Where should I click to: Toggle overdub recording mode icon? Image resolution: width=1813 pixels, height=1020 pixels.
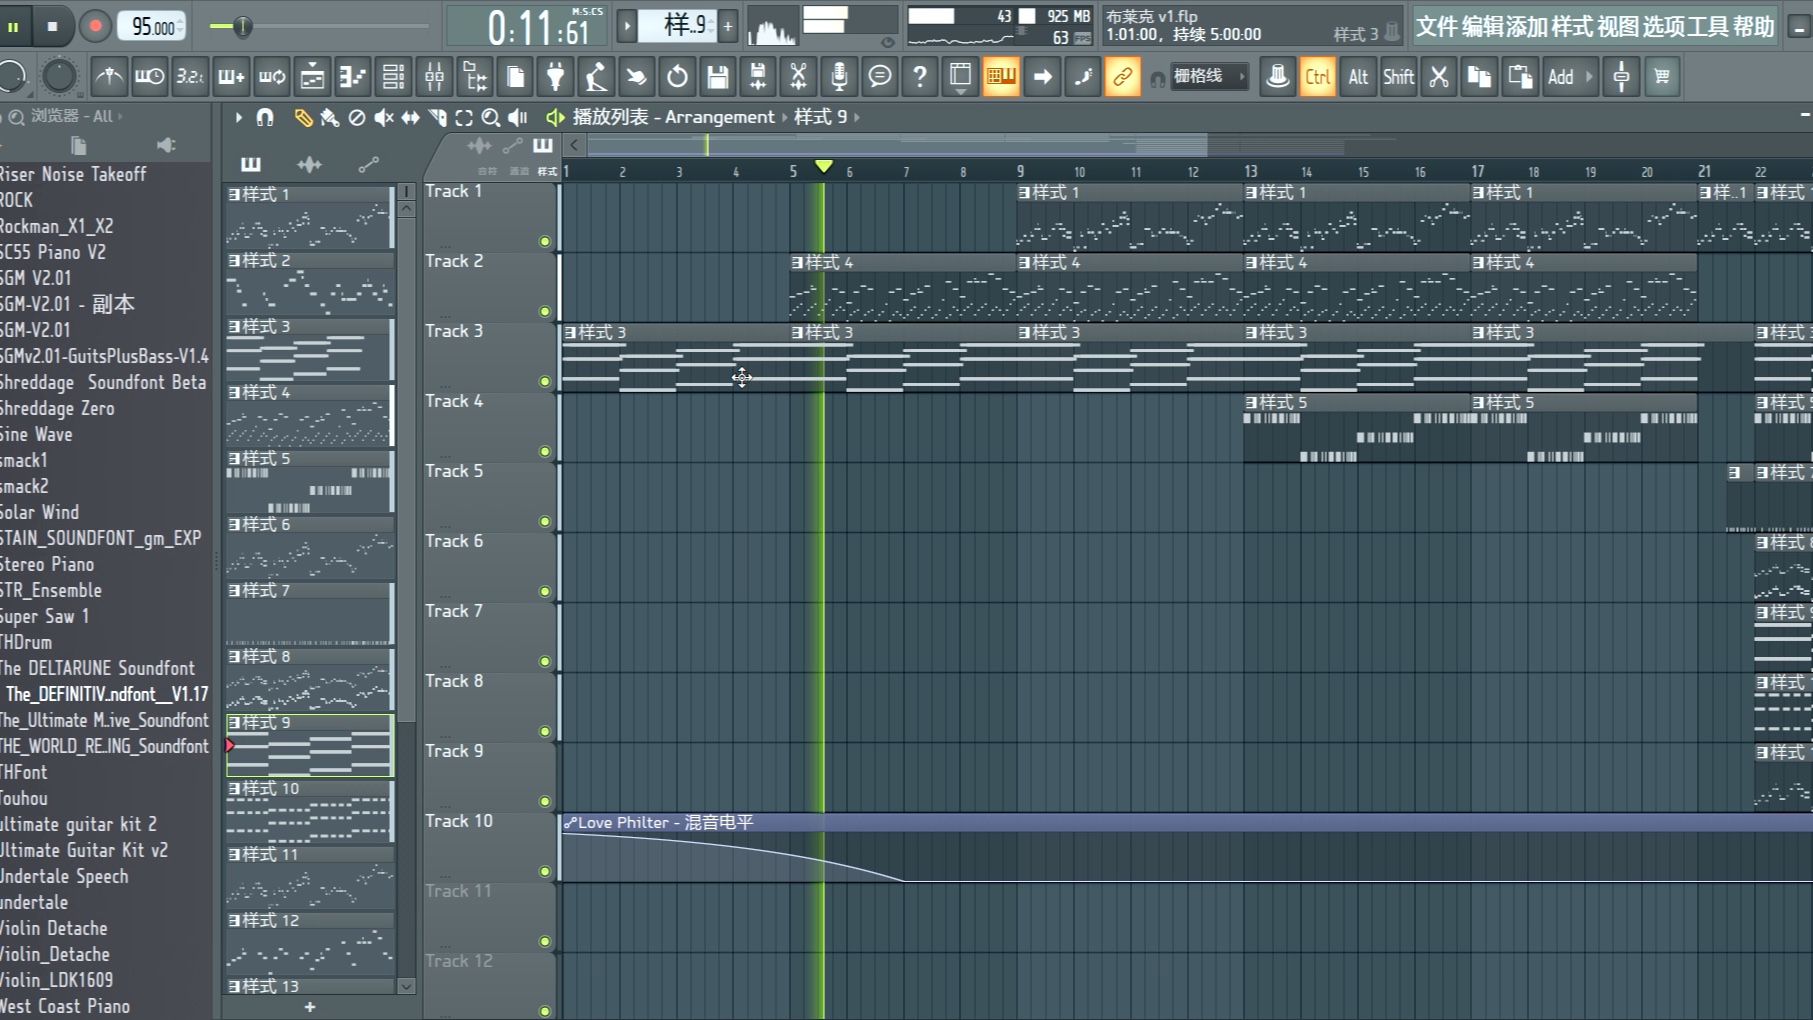click(x=231, y=77)
